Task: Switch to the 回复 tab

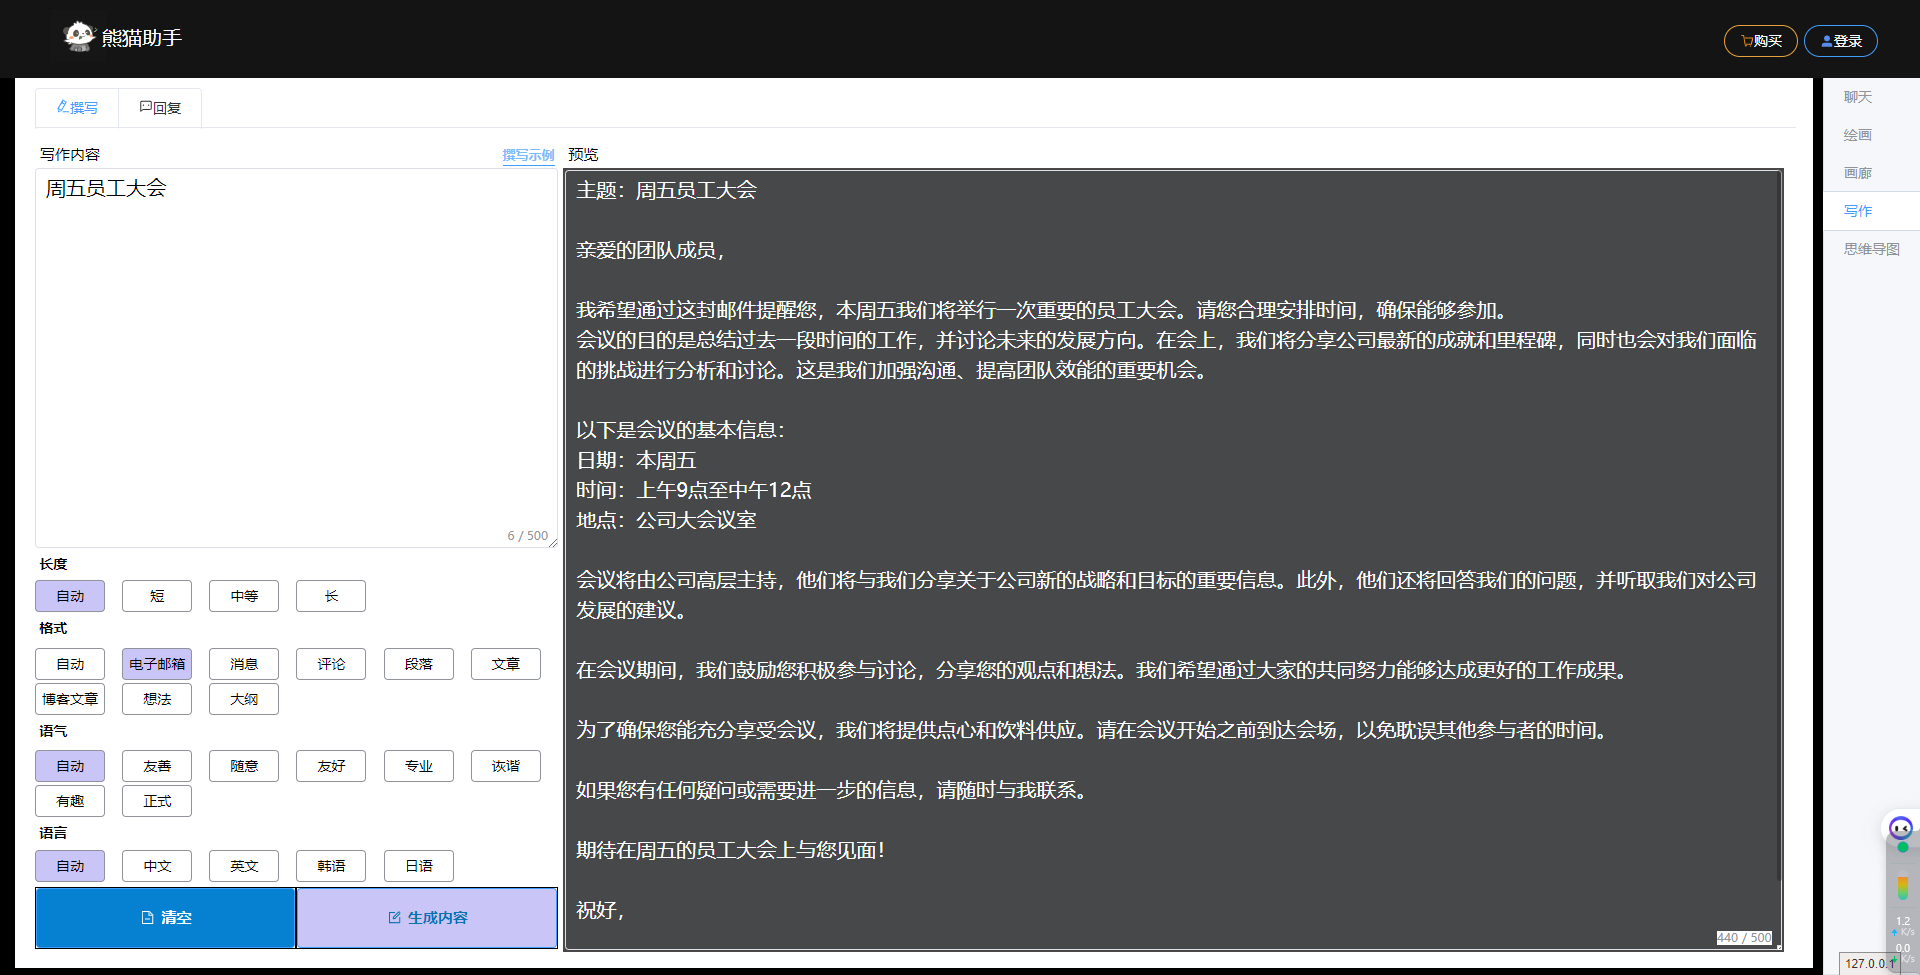Action: point(160,108)
